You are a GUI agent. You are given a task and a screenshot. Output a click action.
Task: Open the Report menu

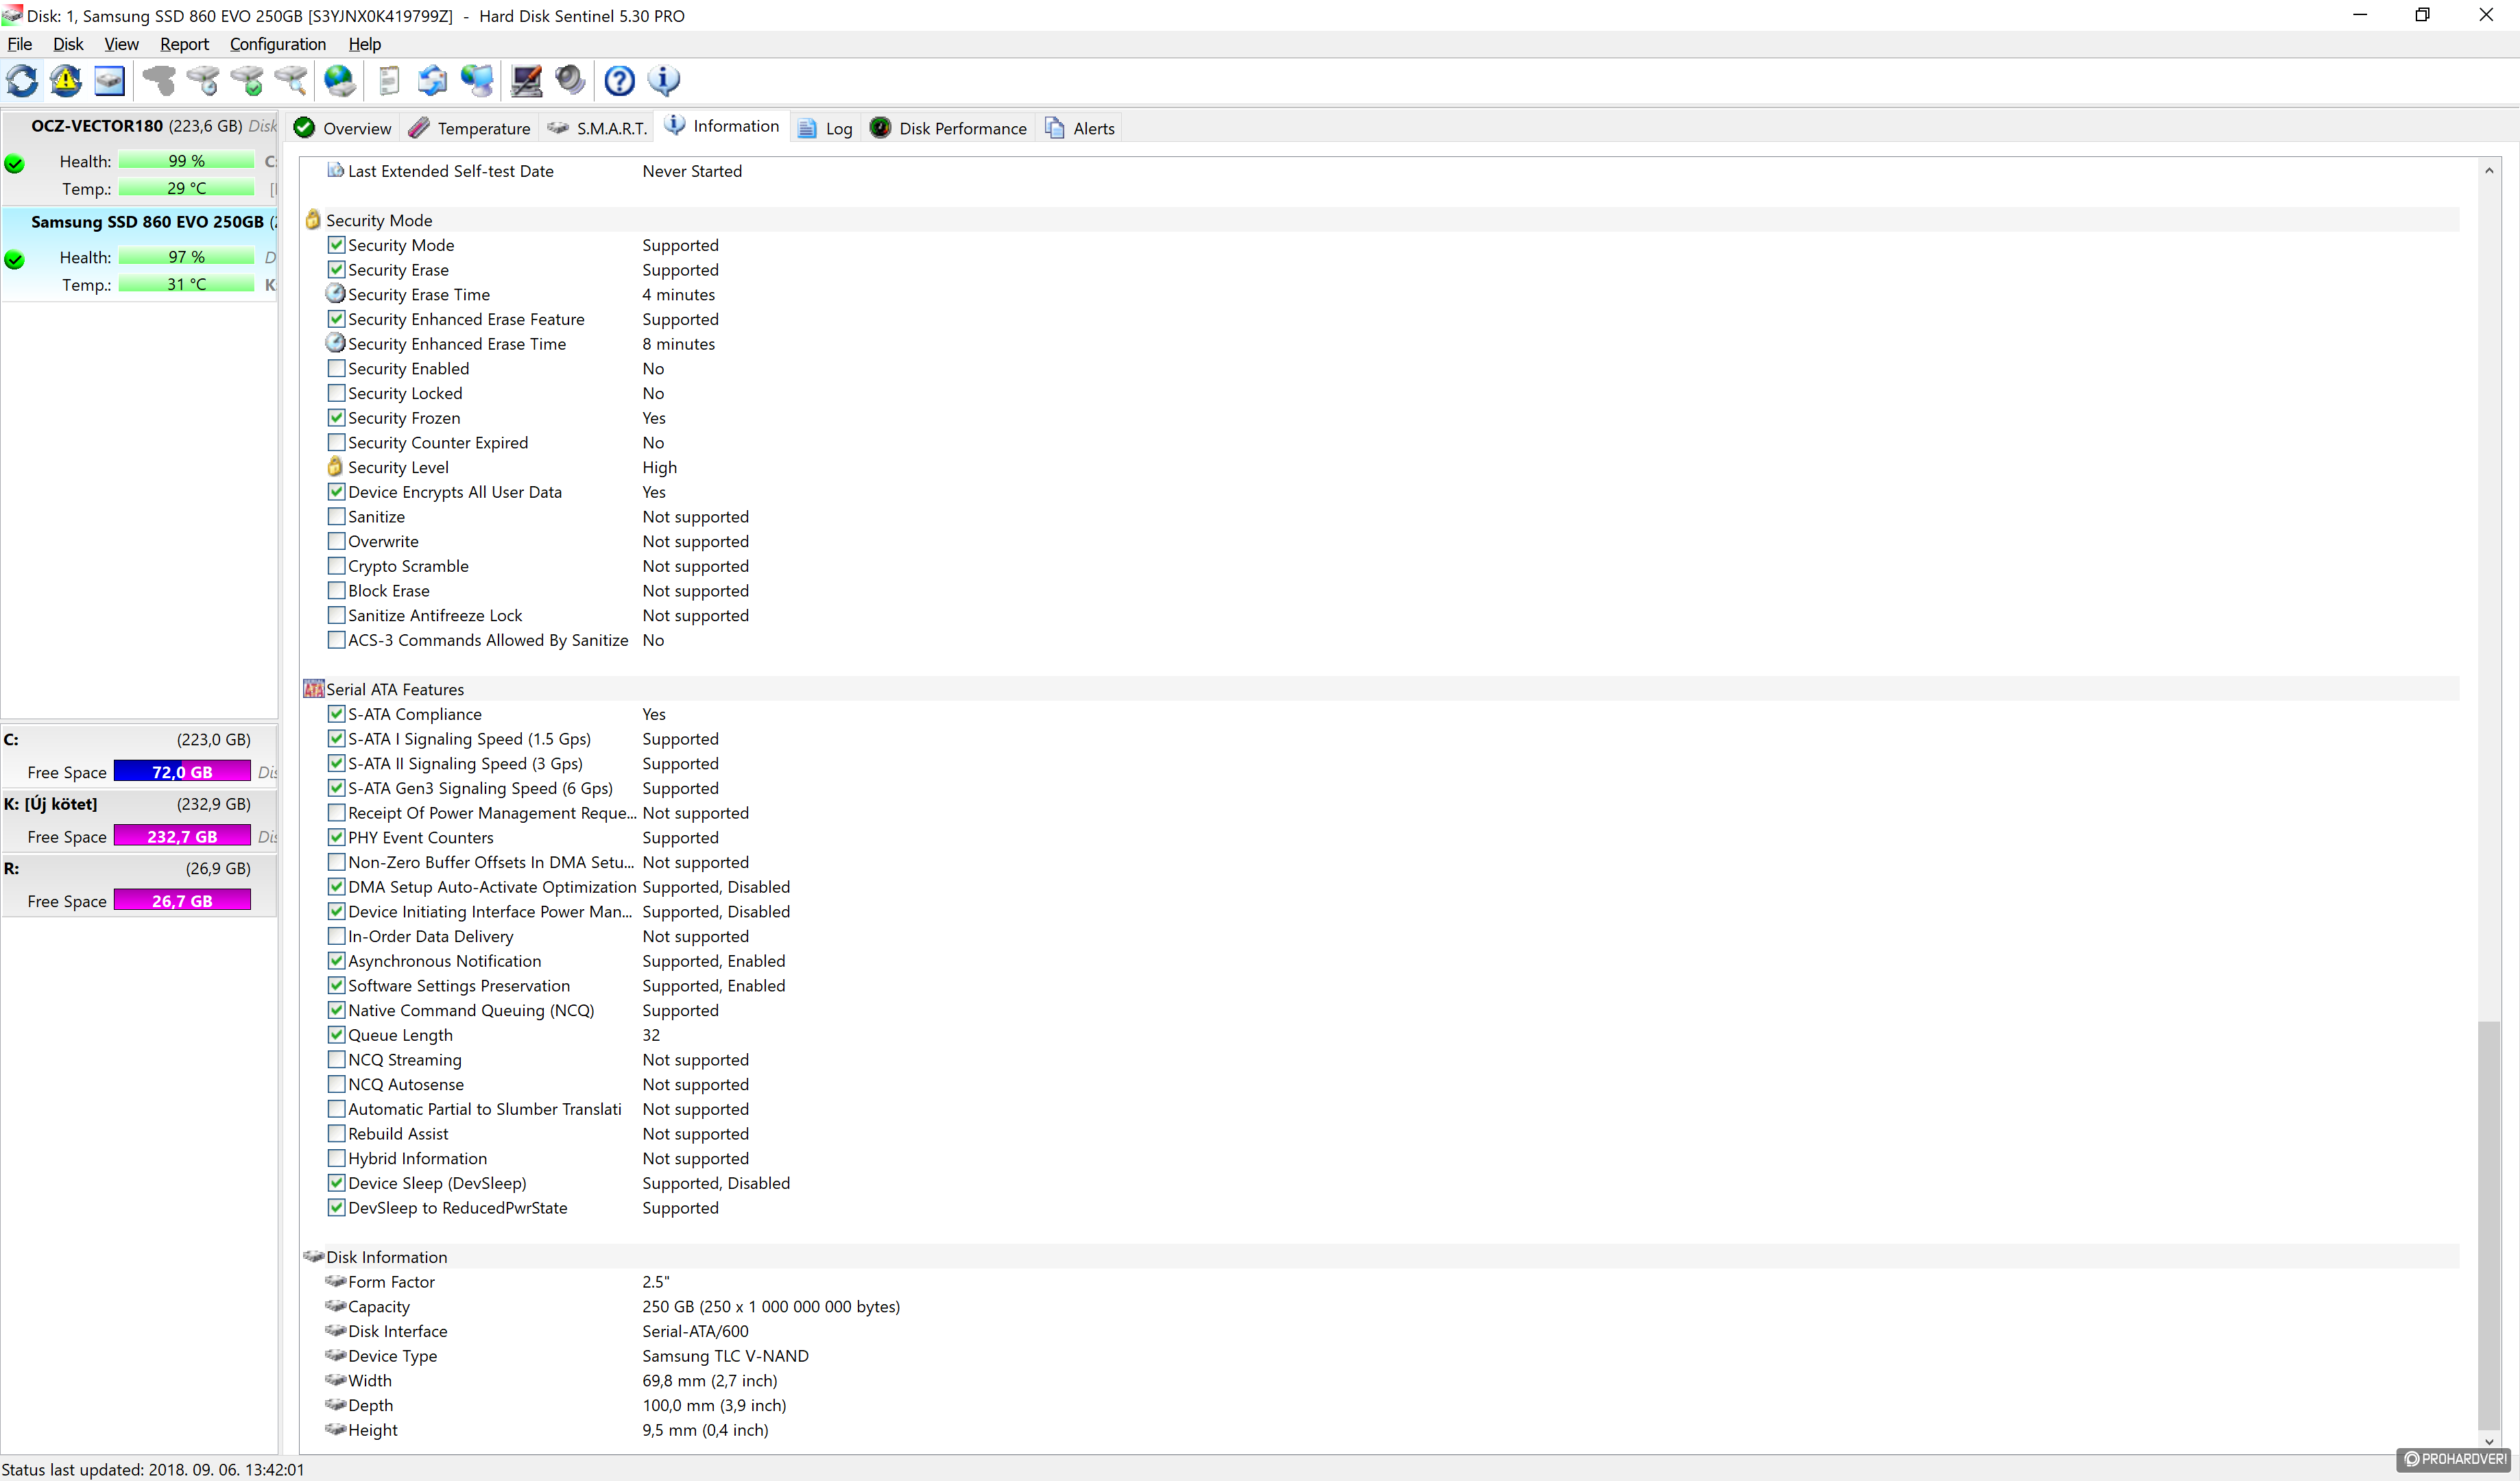184,44
